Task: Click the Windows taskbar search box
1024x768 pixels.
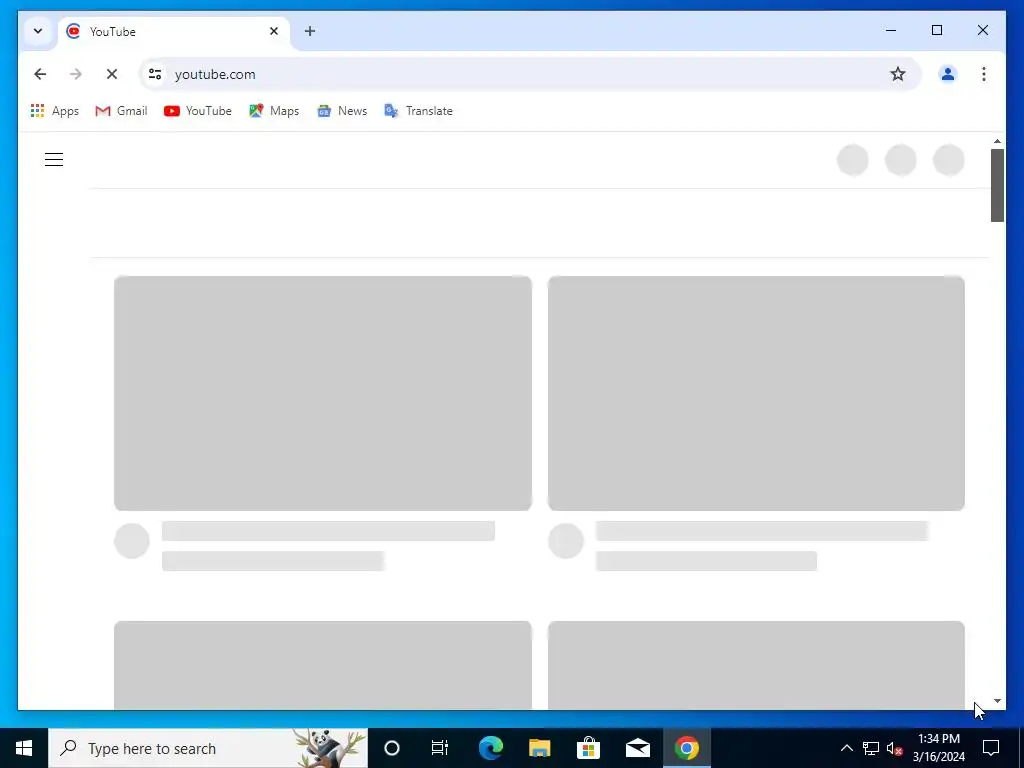Action: click(208, 748)
